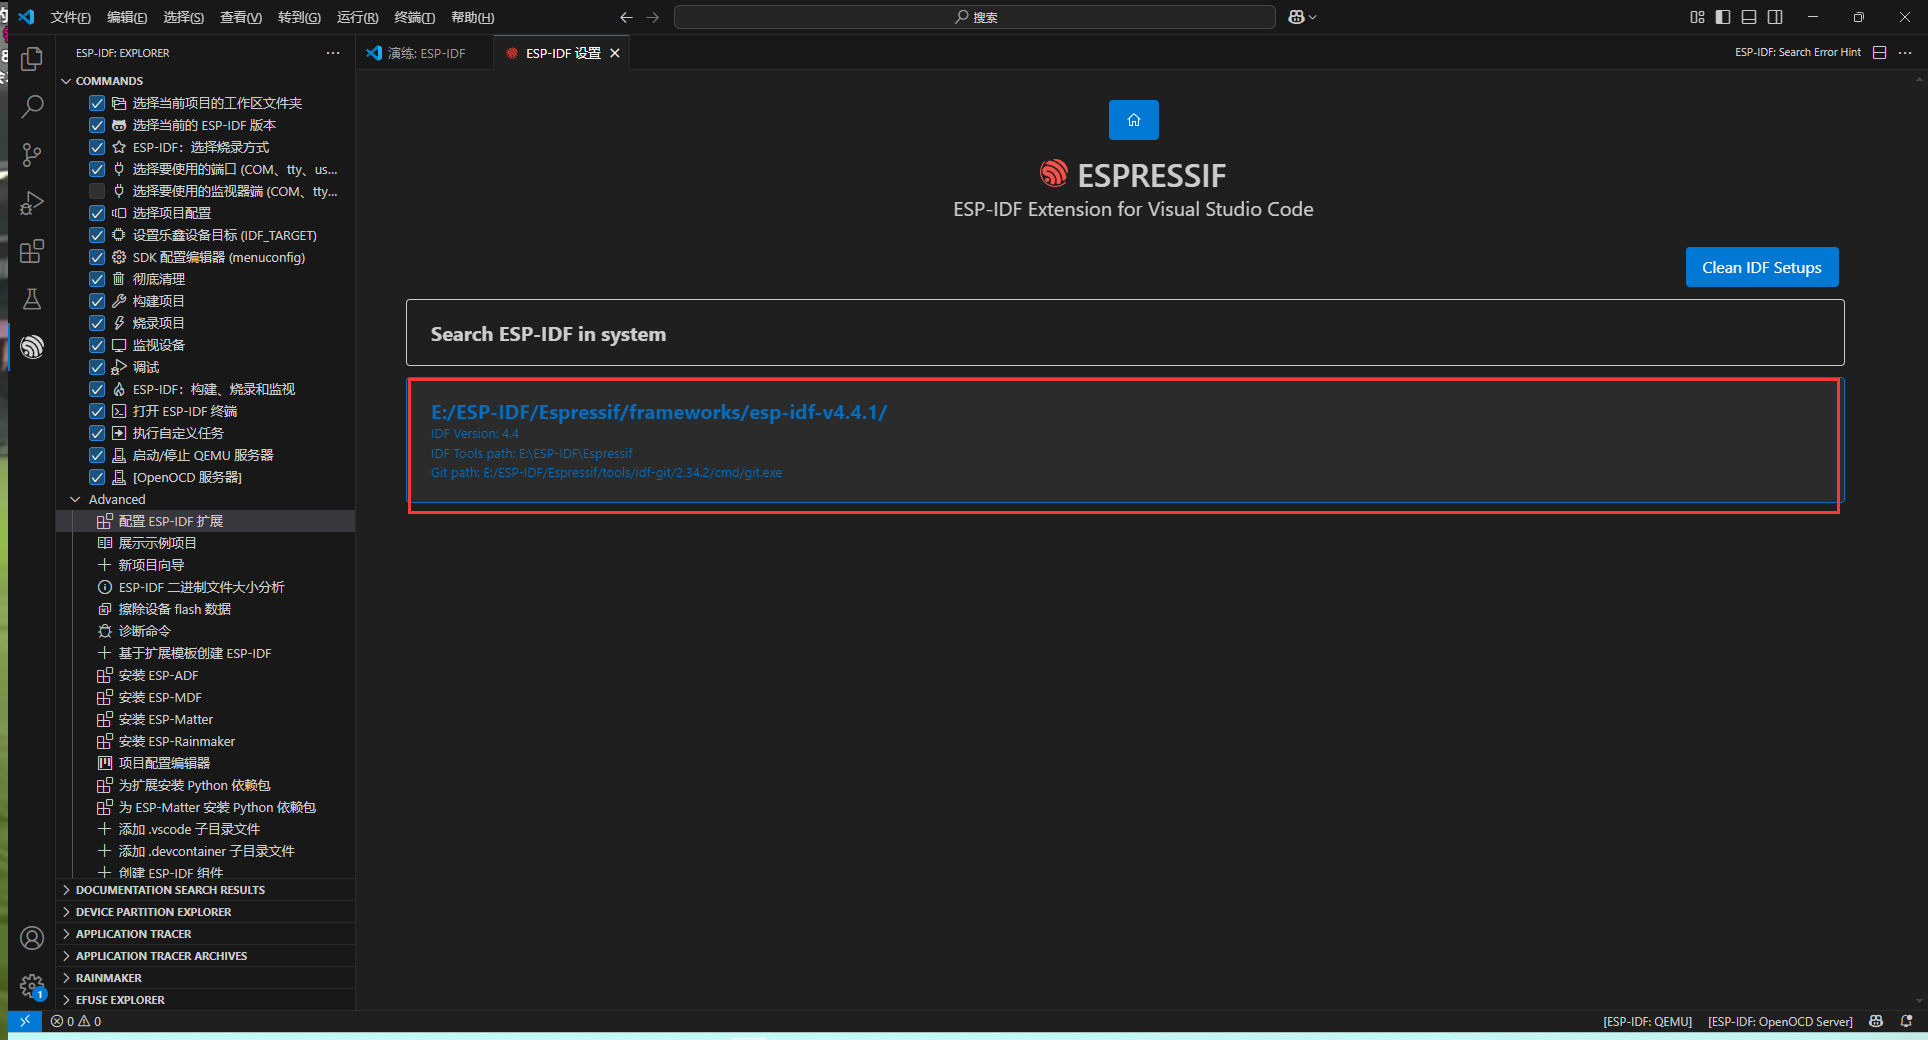Open the Manage gear icon
Screen dimensions: 1928x1040
(32, 986)
